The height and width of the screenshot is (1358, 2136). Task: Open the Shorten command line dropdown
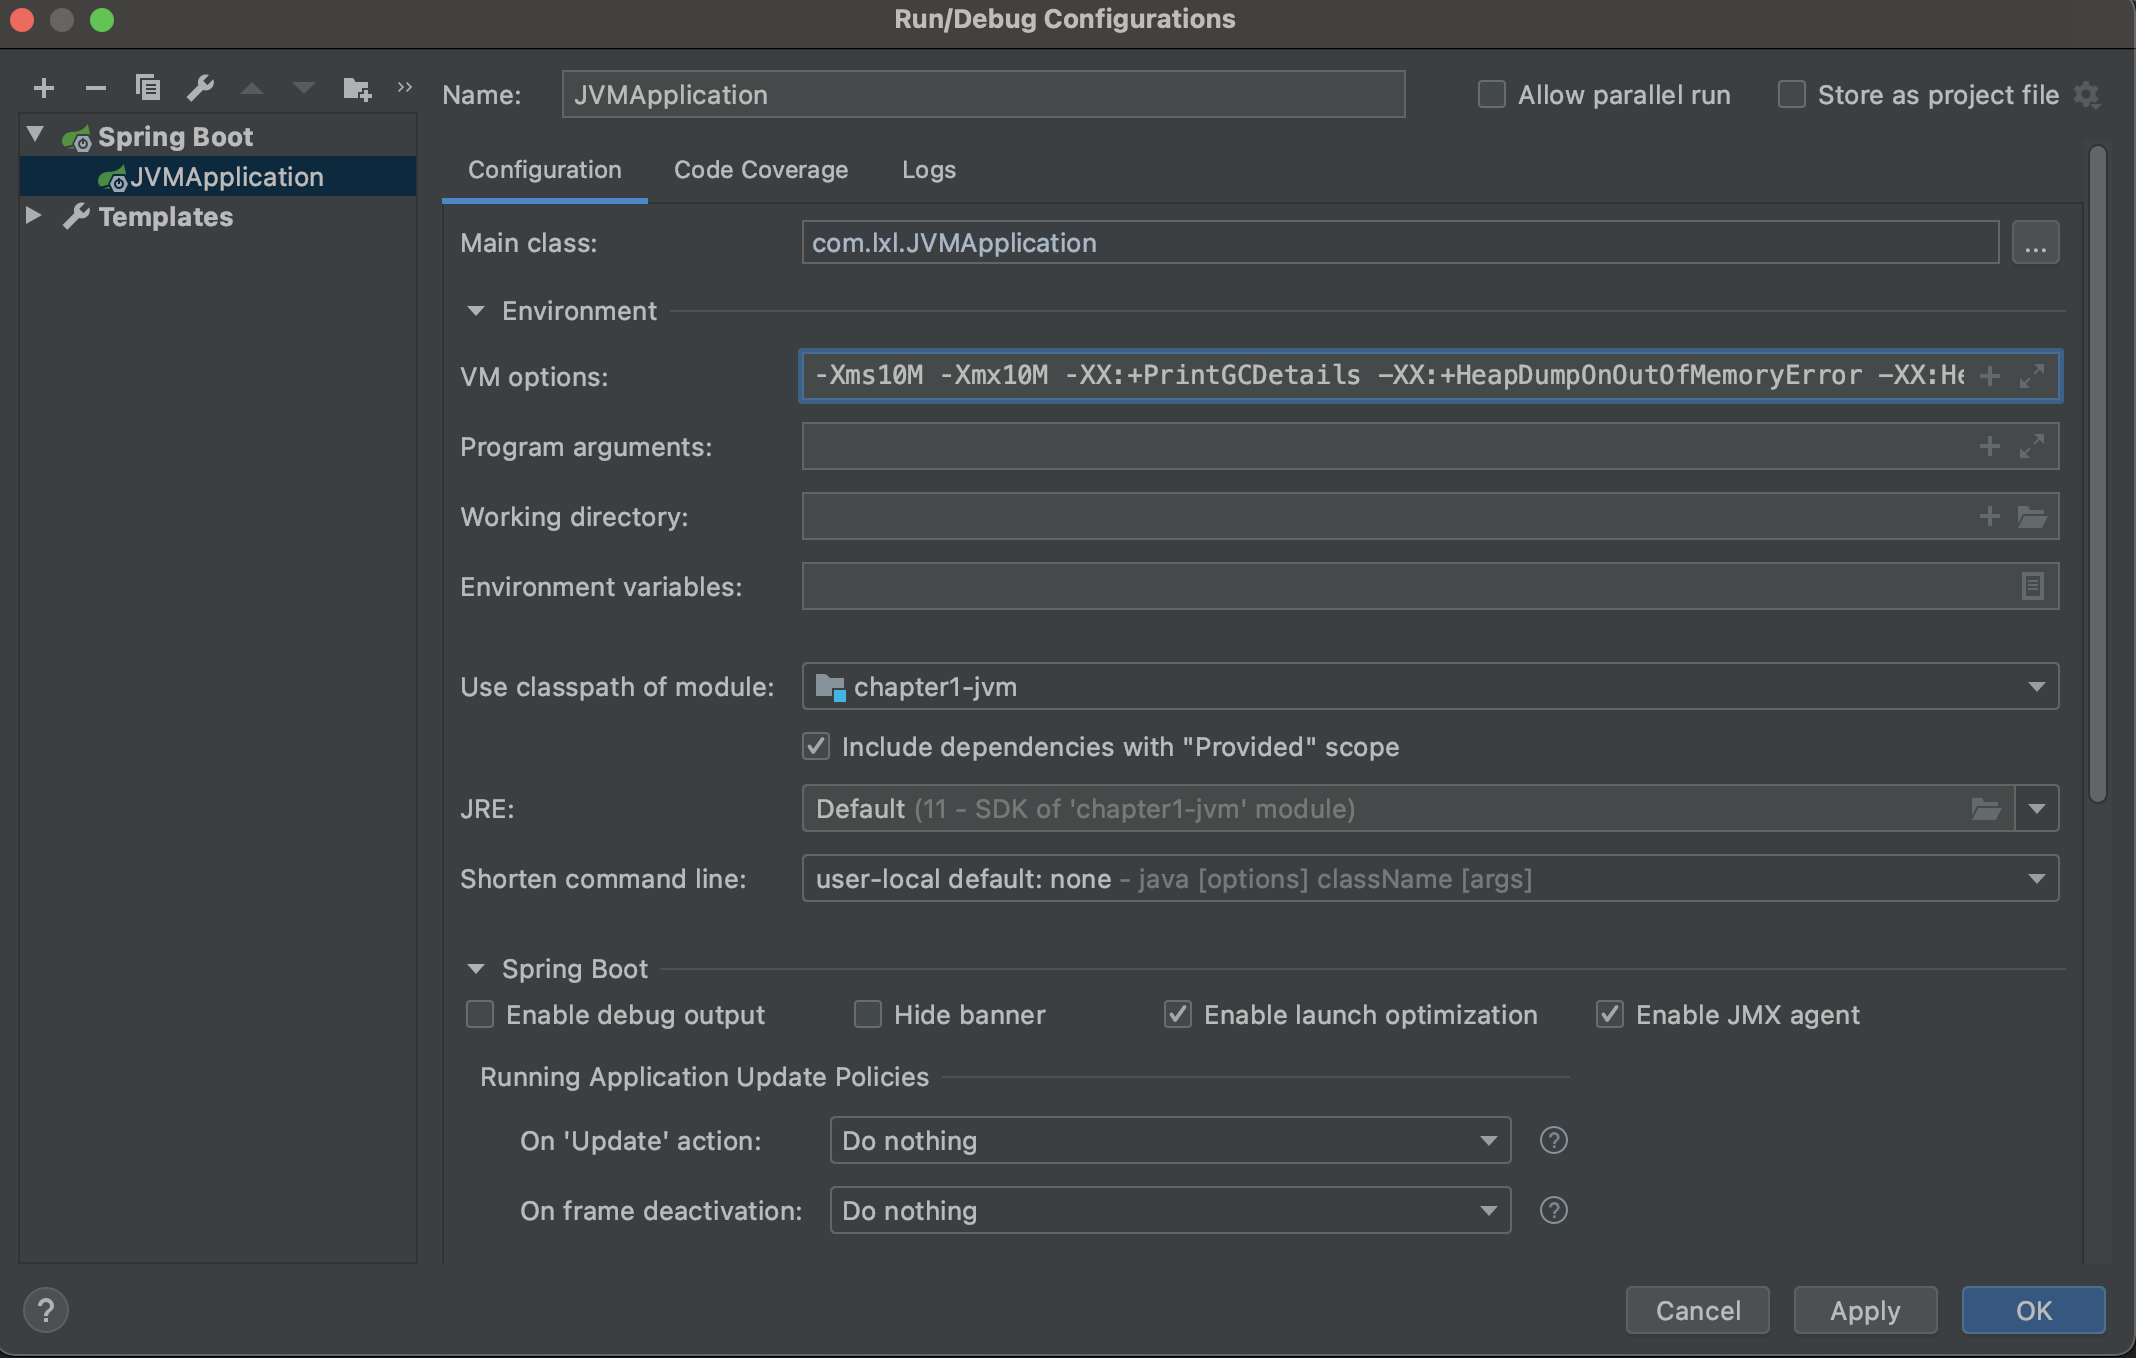click(2036, 879)
